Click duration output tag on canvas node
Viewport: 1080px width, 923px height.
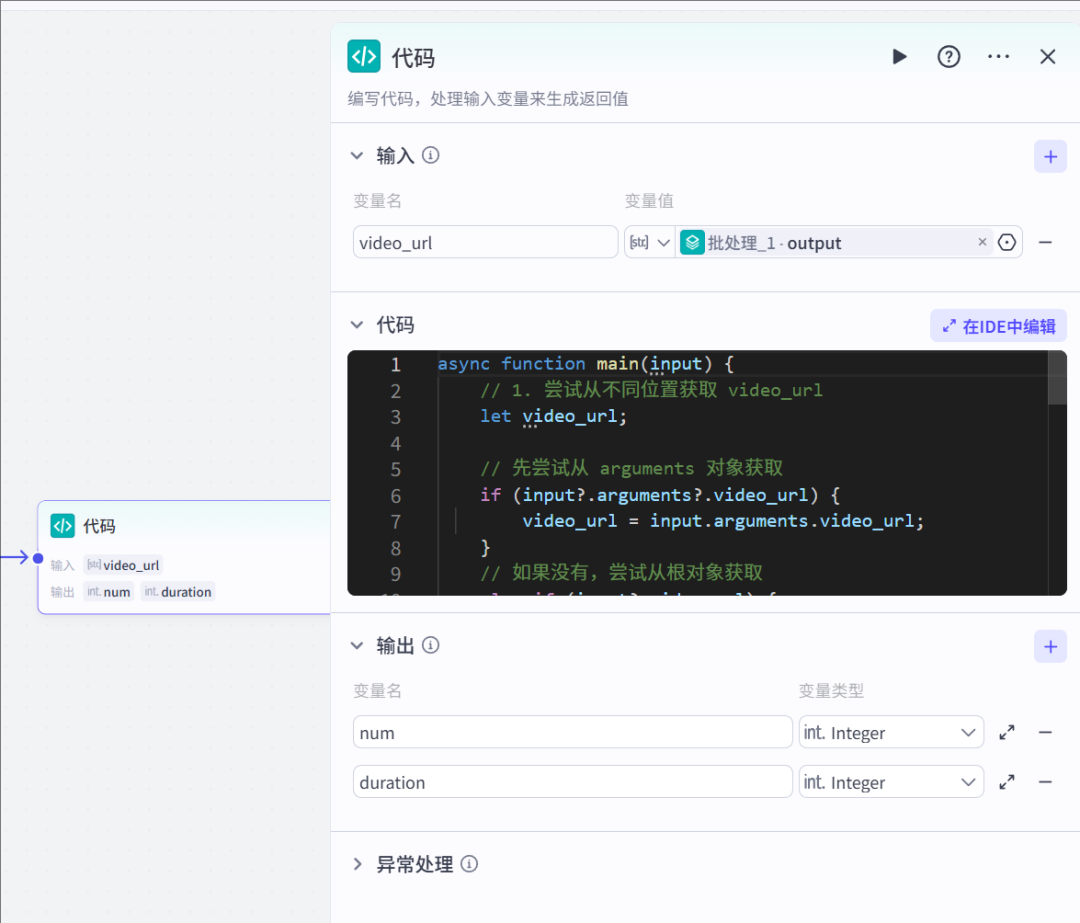tap(178, 592)
